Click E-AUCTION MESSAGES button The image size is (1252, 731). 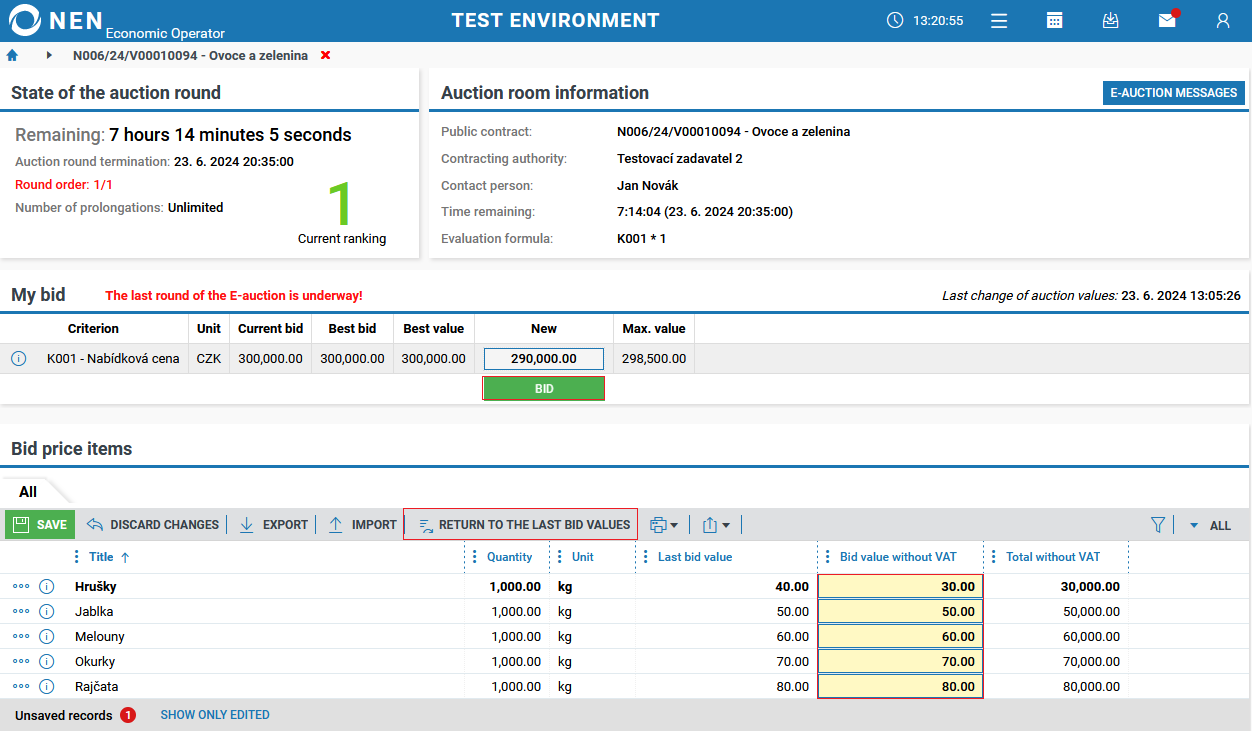click(x=1173, y=92)
